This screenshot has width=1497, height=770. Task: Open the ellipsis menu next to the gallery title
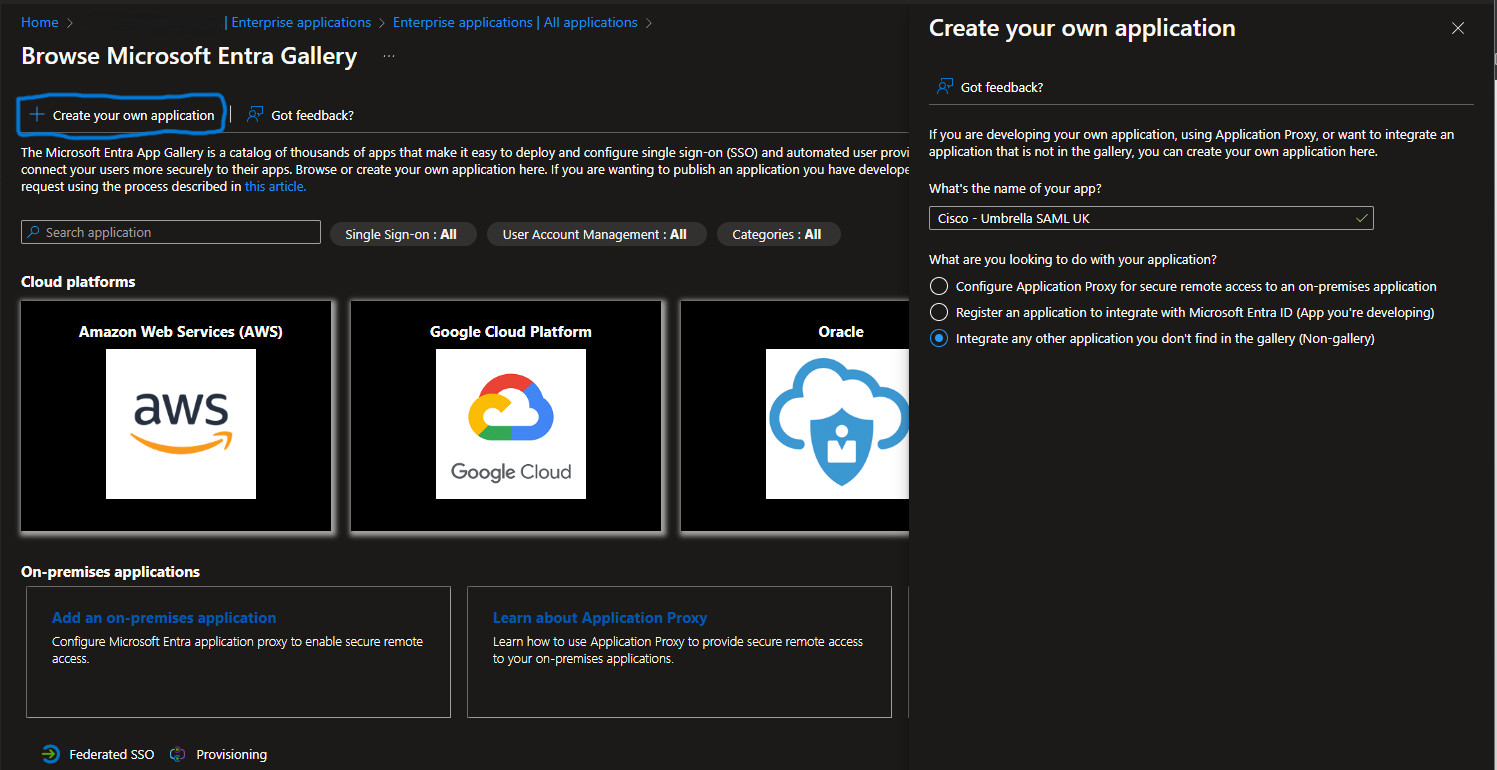[389, 56]
